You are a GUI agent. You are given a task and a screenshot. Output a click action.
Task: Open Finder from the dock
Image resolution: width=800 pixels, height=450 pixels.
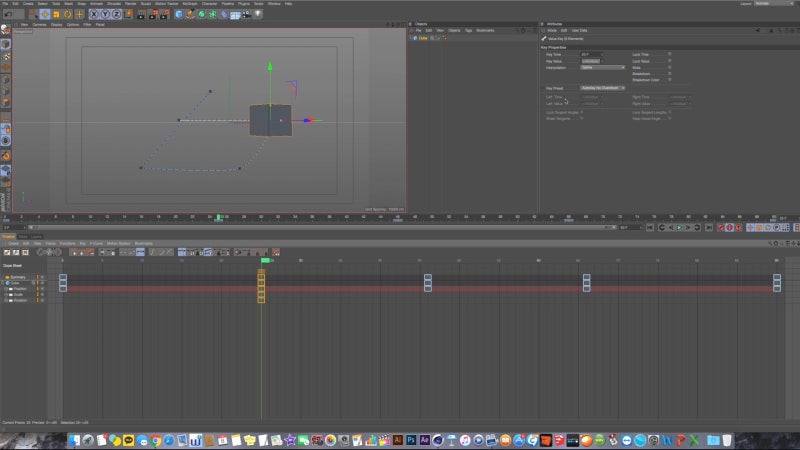[x=74, y=440]
